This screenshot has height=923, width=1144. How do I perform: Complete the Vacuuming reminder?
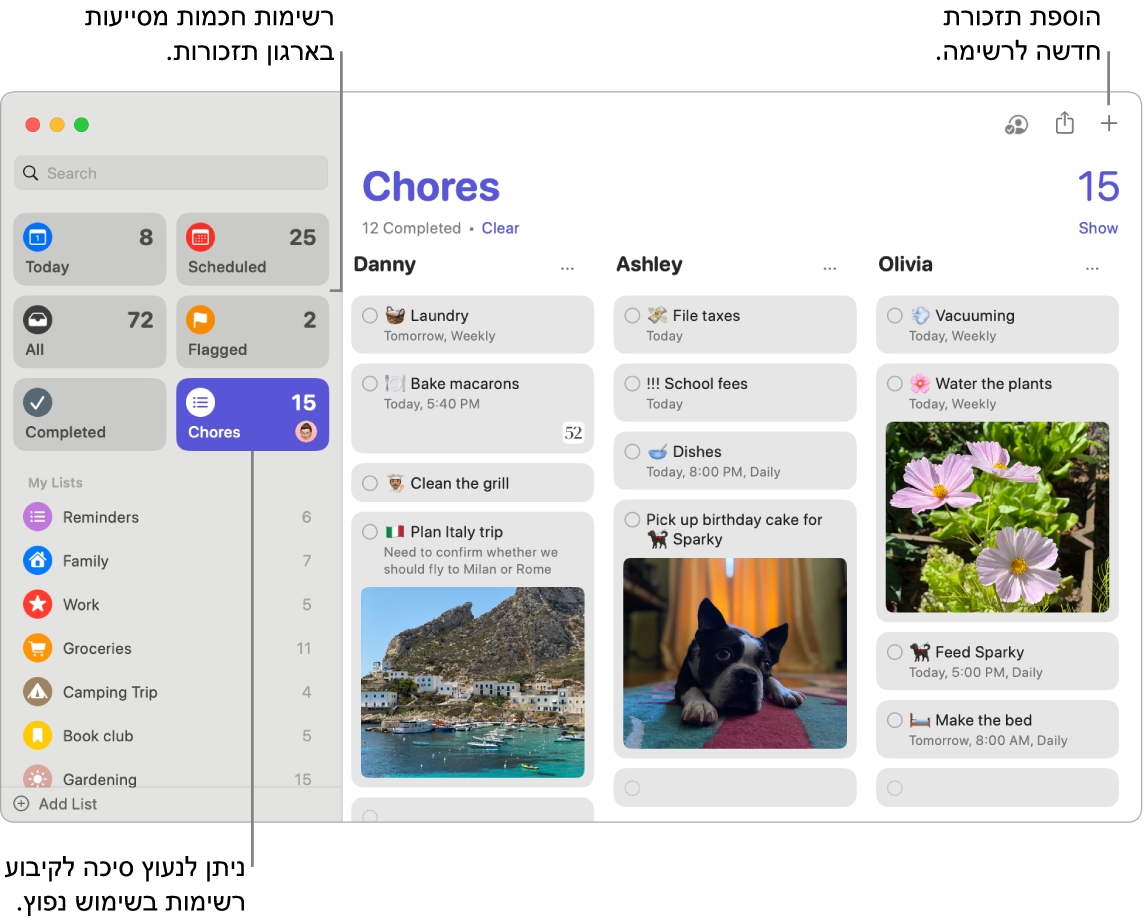[x=895, y=316]
